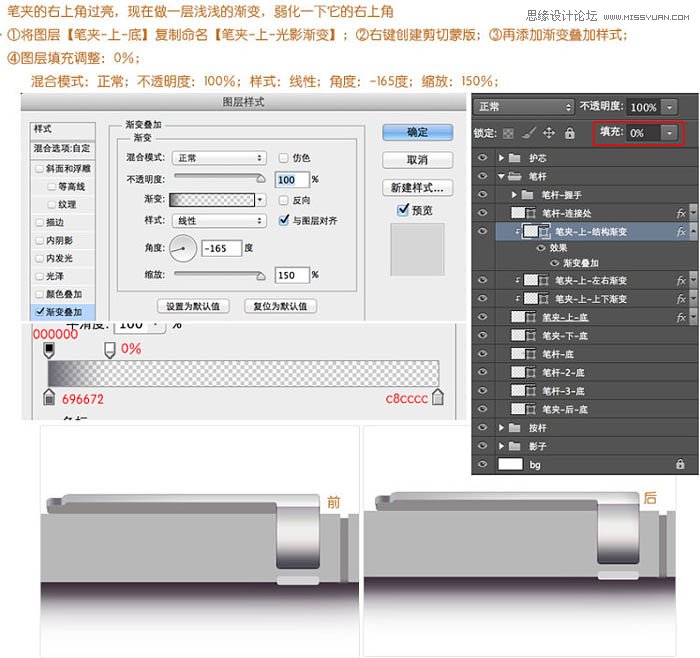Screen dimensions: 700x658
Task: Select the 0% opacity stop marker
Action: pos(110,350)
